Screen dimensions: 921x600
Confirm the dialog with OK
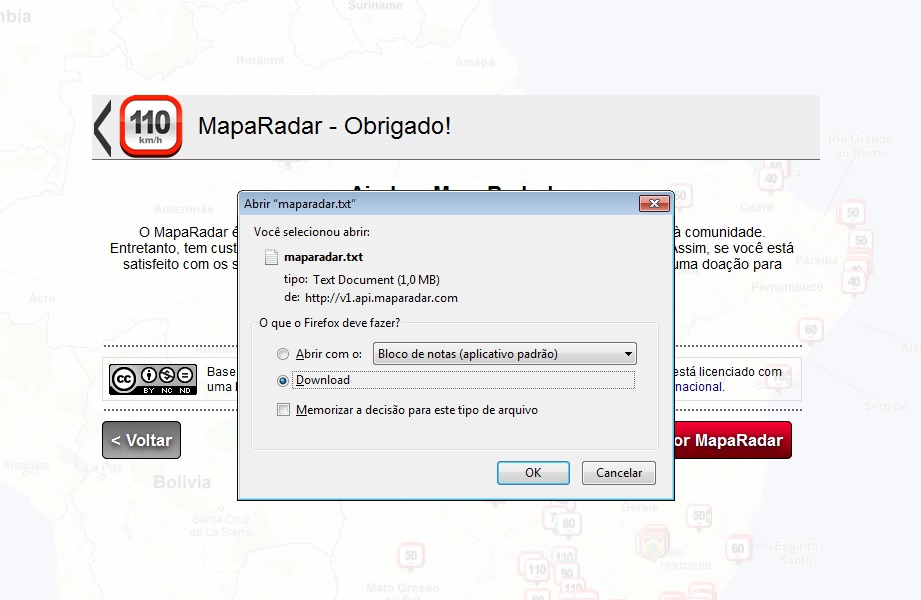pos(533,473)
